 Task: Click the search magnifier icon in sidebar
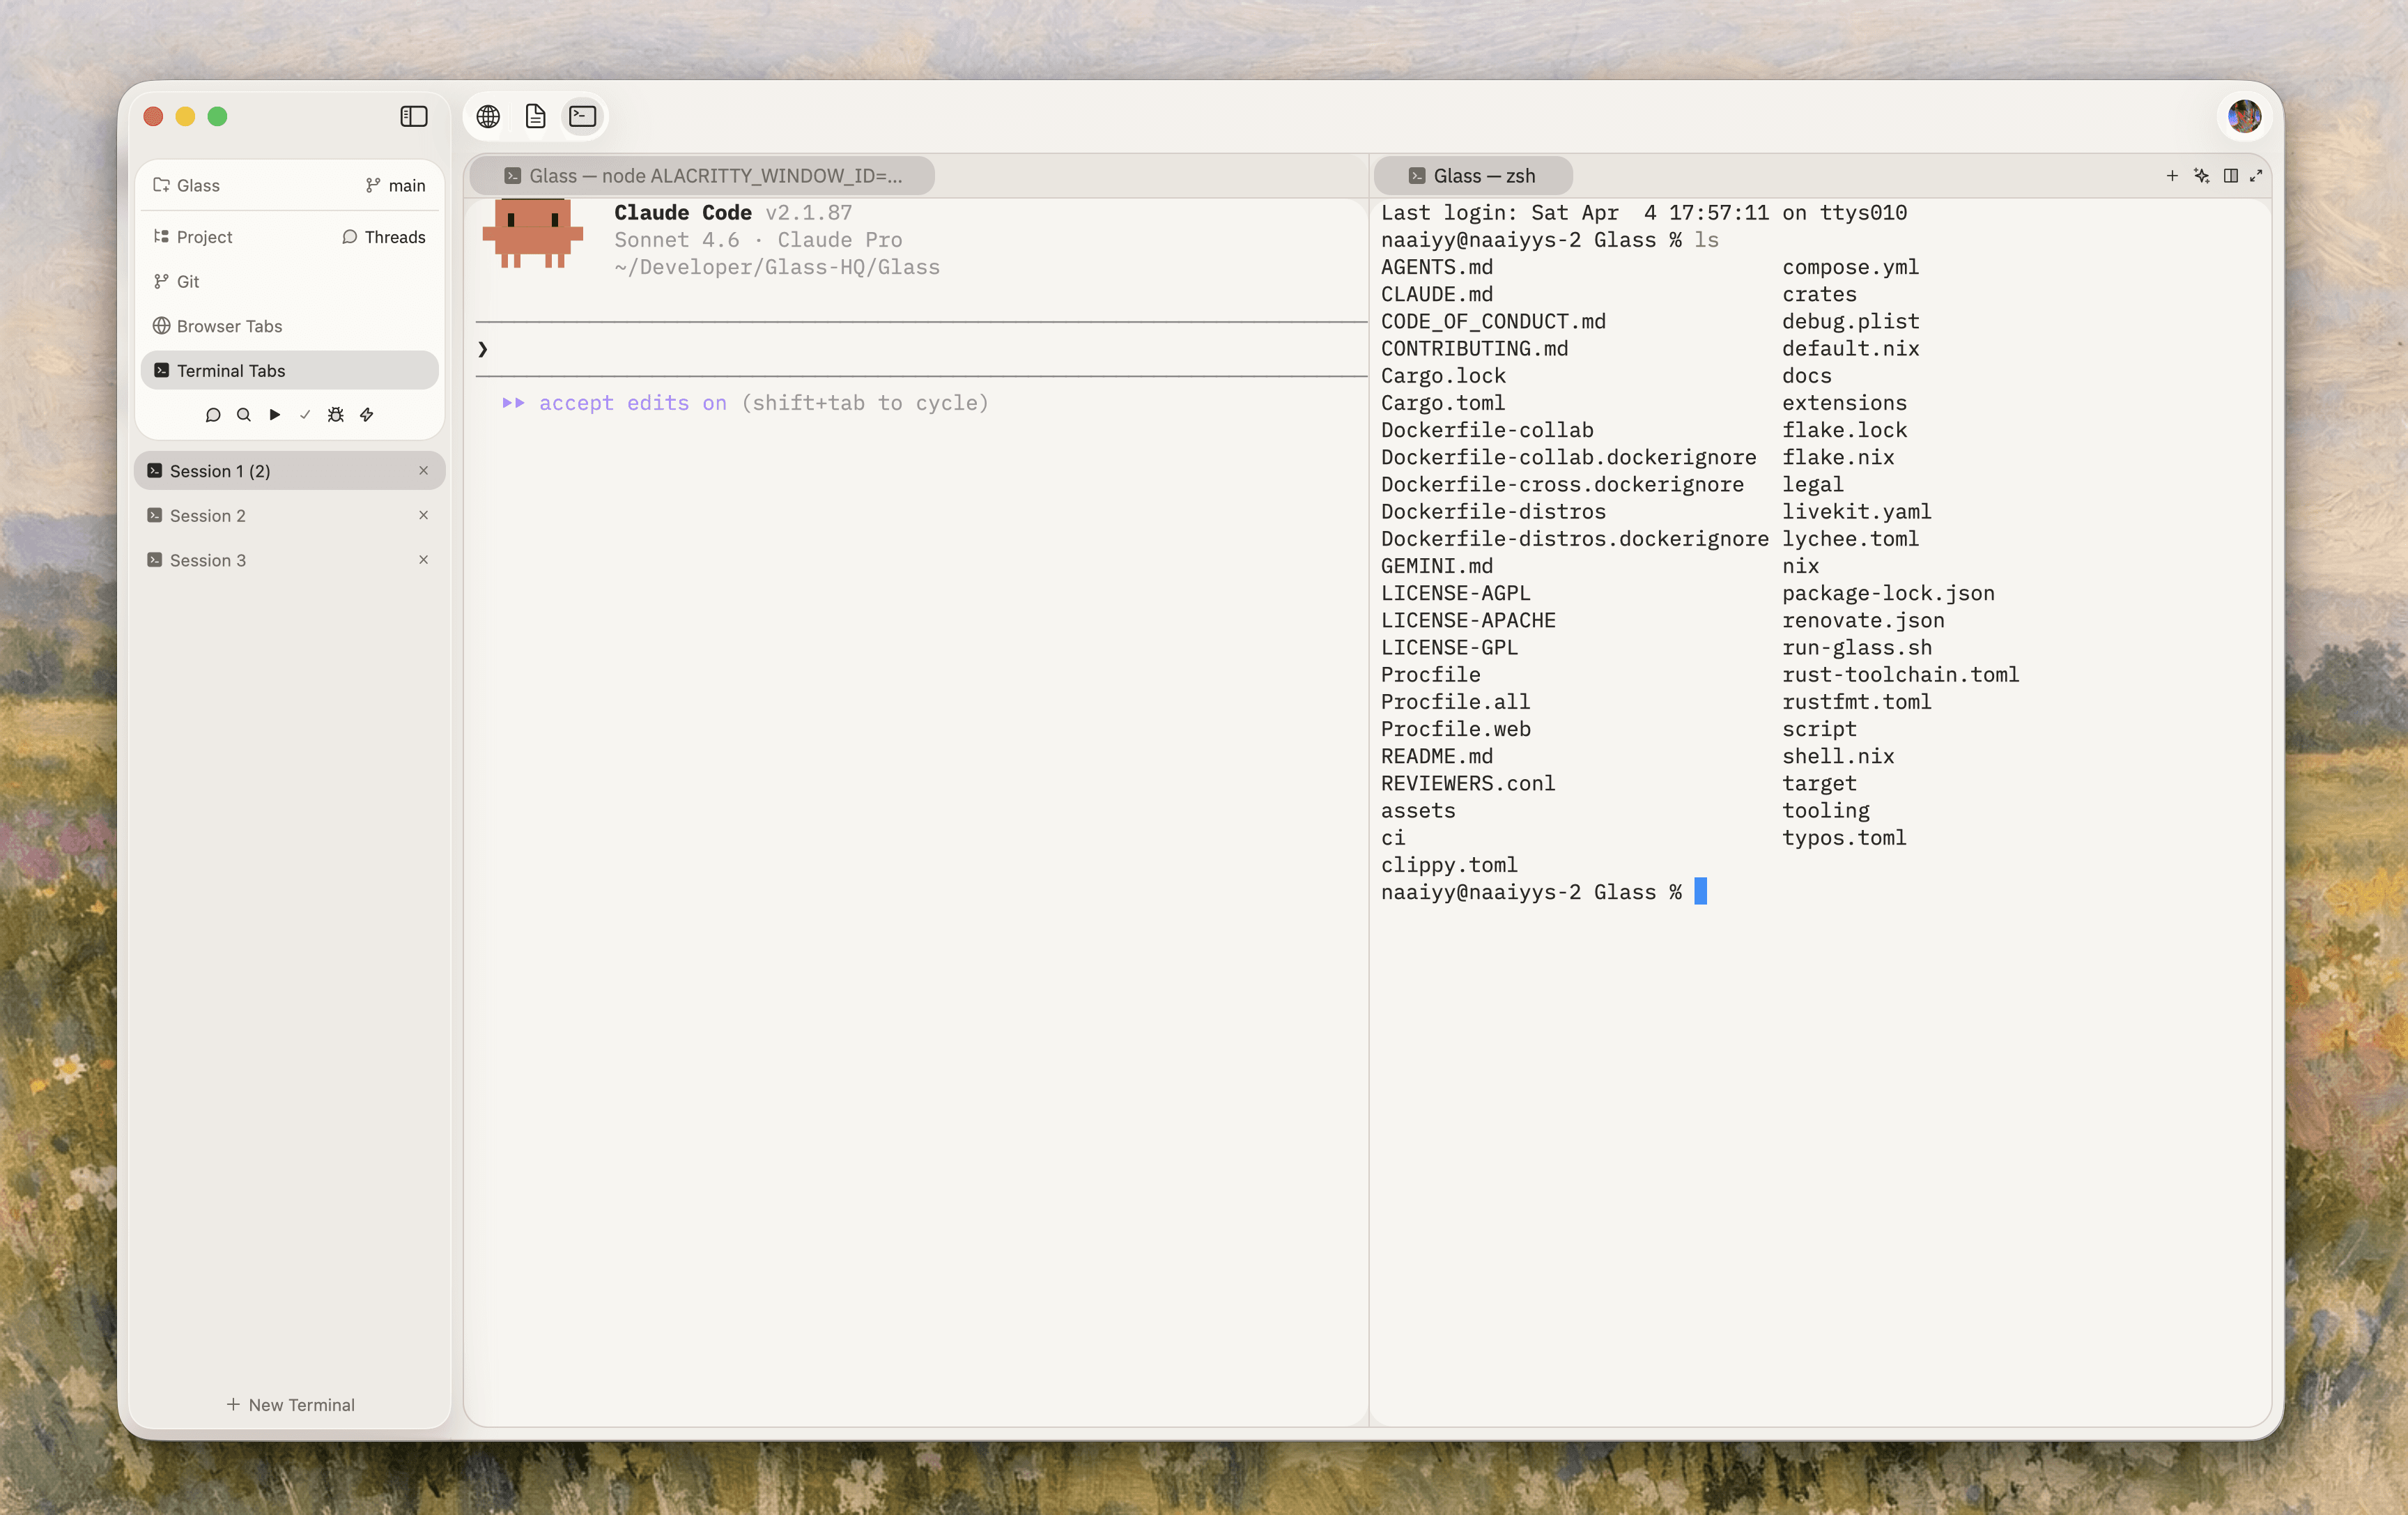pyautogui.click(x=243, y=414)
